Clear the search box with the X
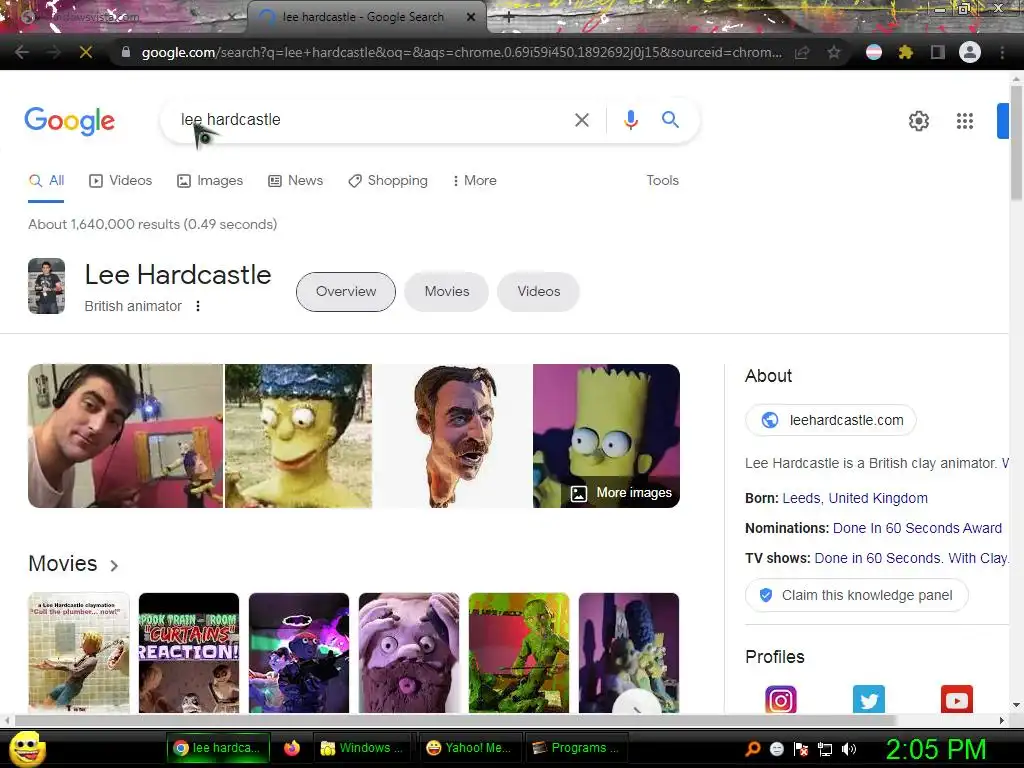 pyautogui.click(x=581, y=120)
